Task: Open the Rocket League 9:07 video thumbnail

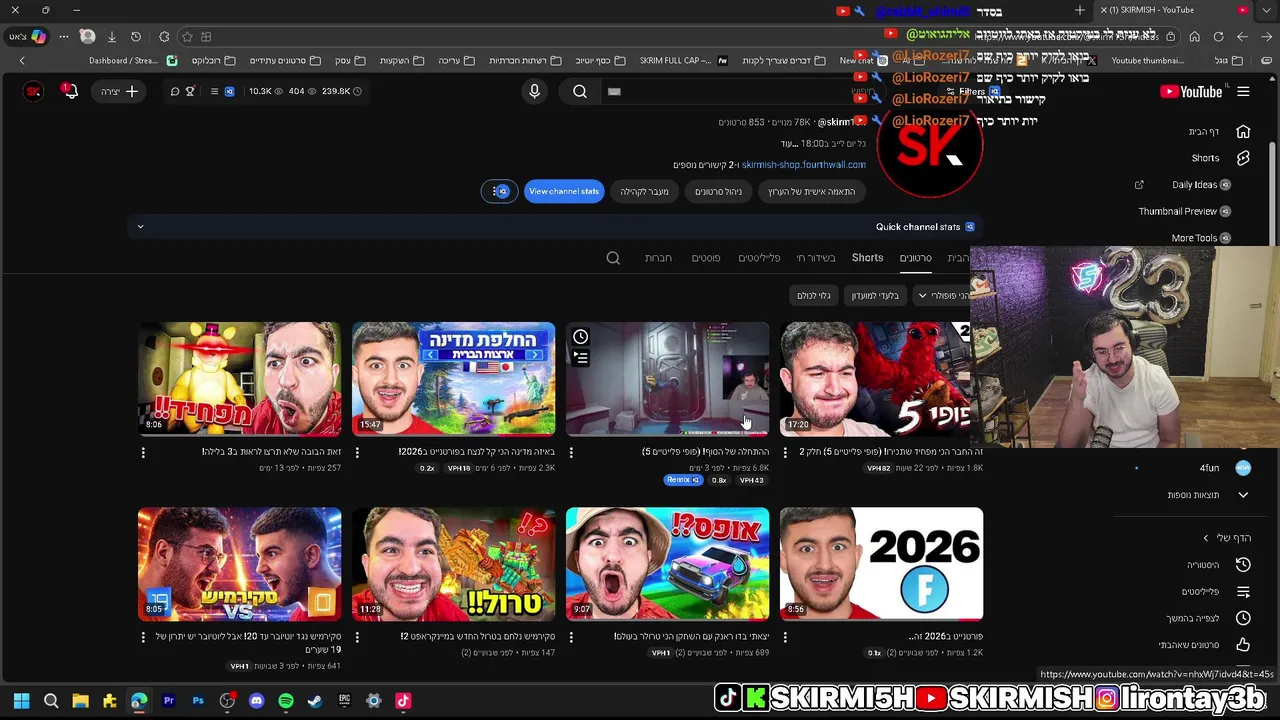Action: pyautogui.click(x=668, y=564)
